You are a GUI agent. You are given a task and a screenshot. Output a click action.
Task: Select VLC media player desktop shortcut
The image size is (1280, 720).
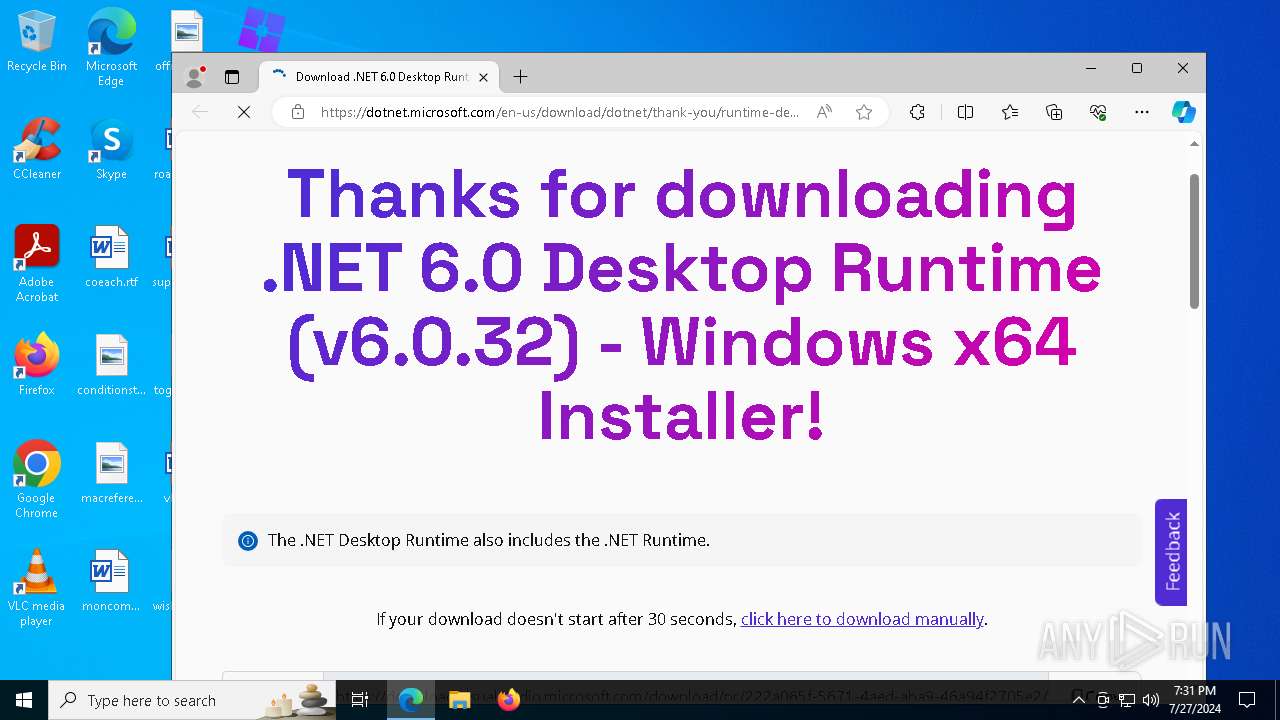click(37, 588)
